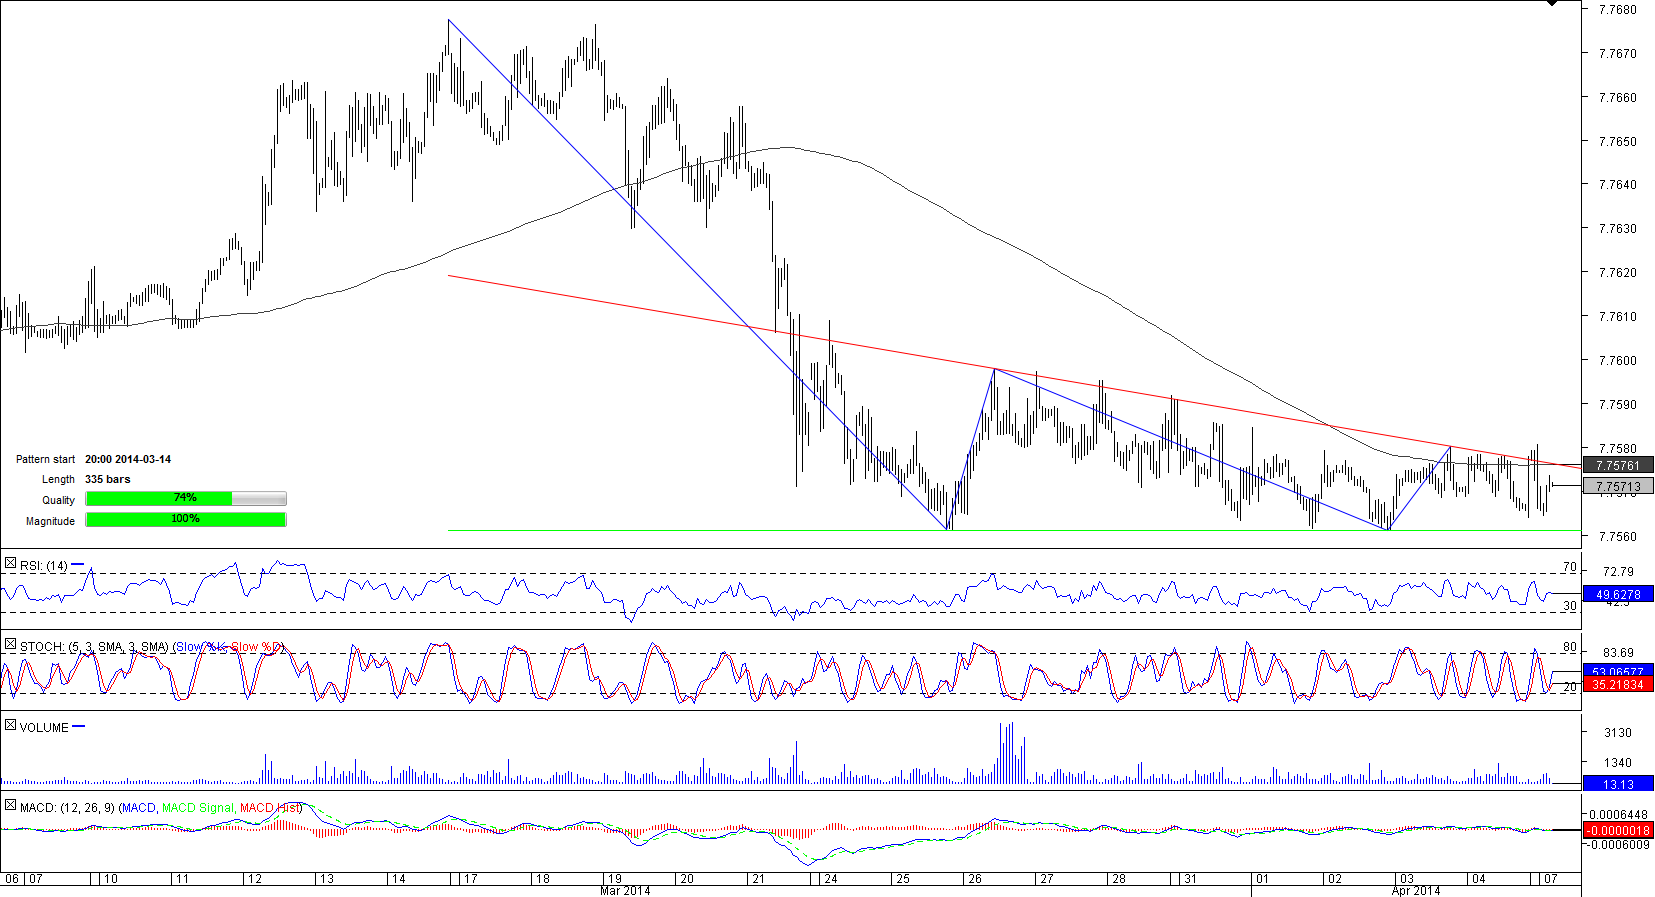
Task: Click the blue line swatch beside VOLUME
Action: (79, 727)
